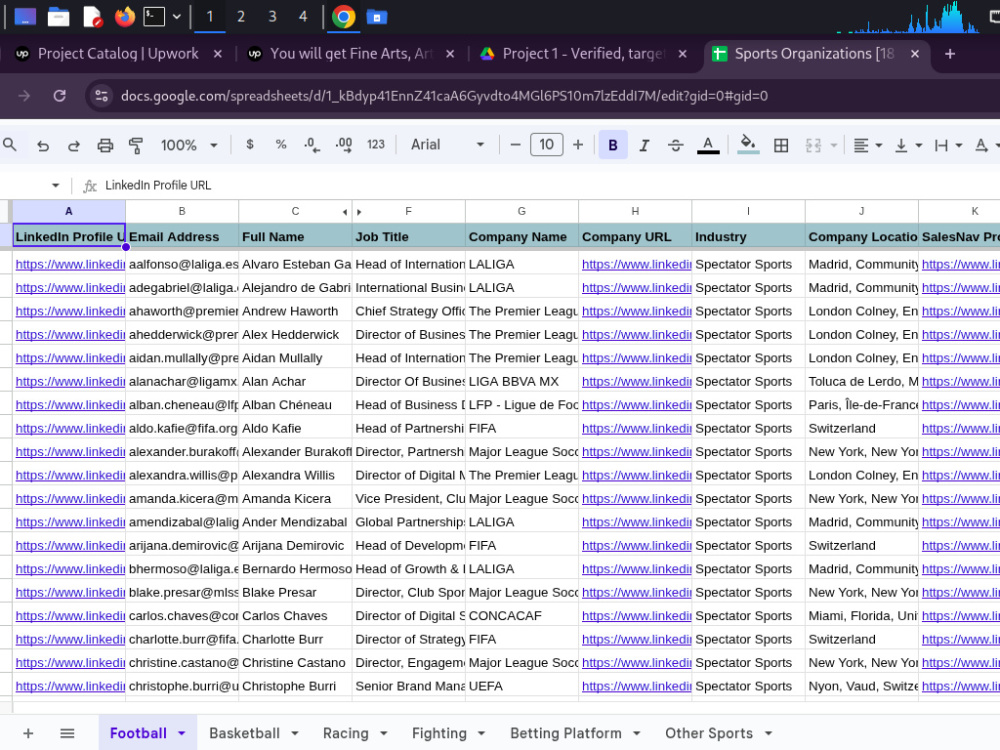The height and width of the screenshot is (750, 1000).
Task: Format as percent icon
Action: [281, 145]
